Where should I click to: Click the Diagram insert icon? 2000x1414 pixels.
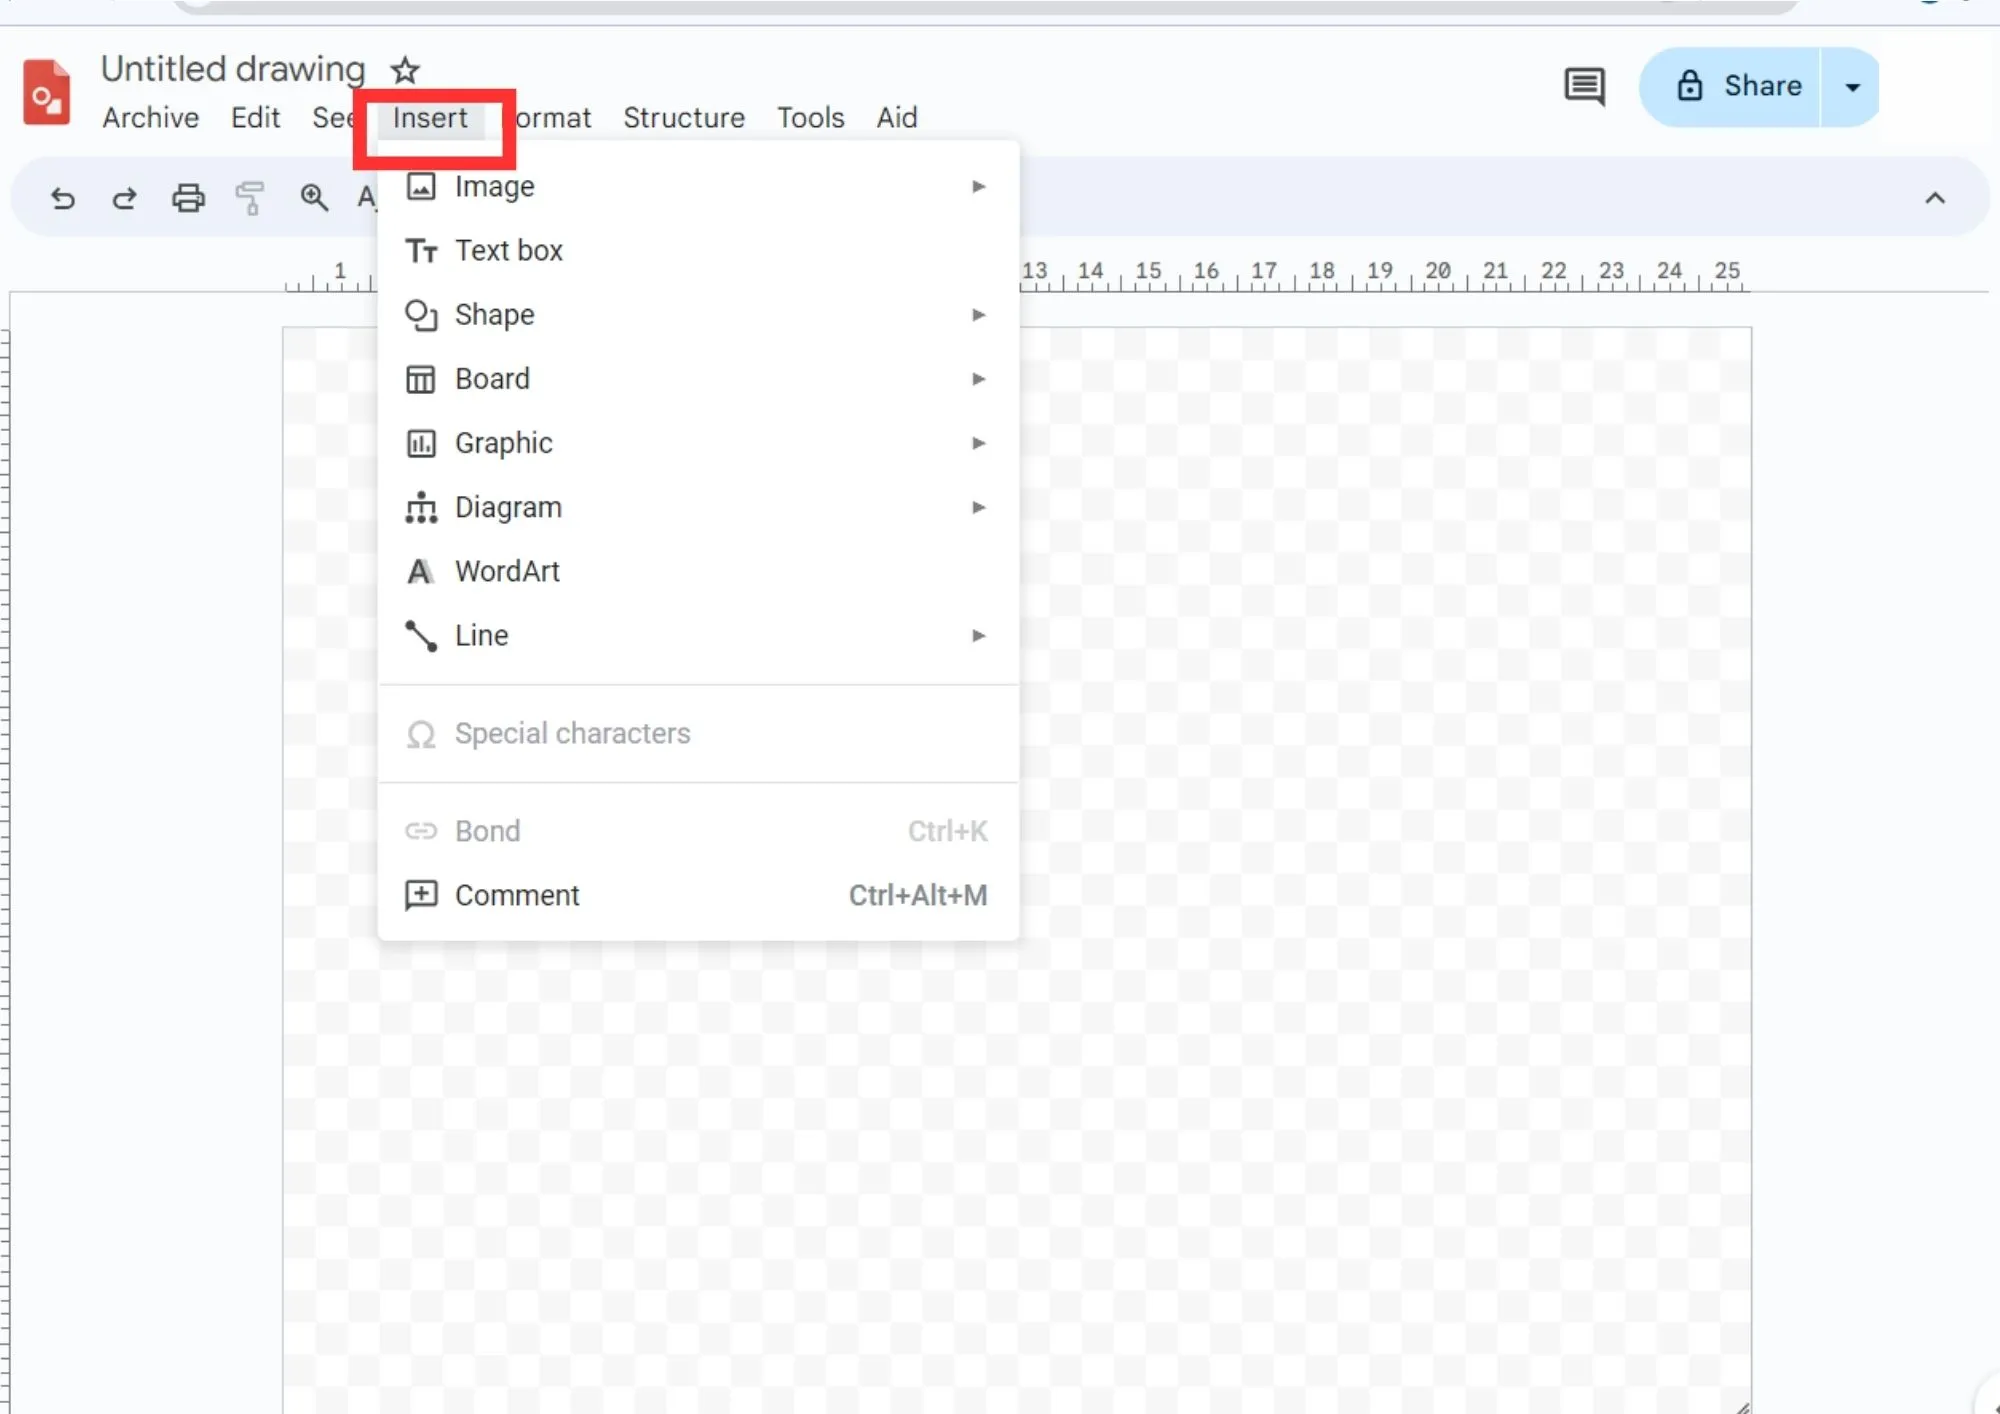421,507
